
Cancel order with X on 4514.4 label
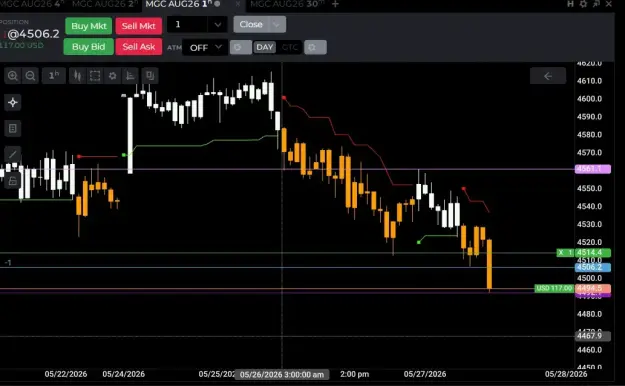(x=561, y=252)
